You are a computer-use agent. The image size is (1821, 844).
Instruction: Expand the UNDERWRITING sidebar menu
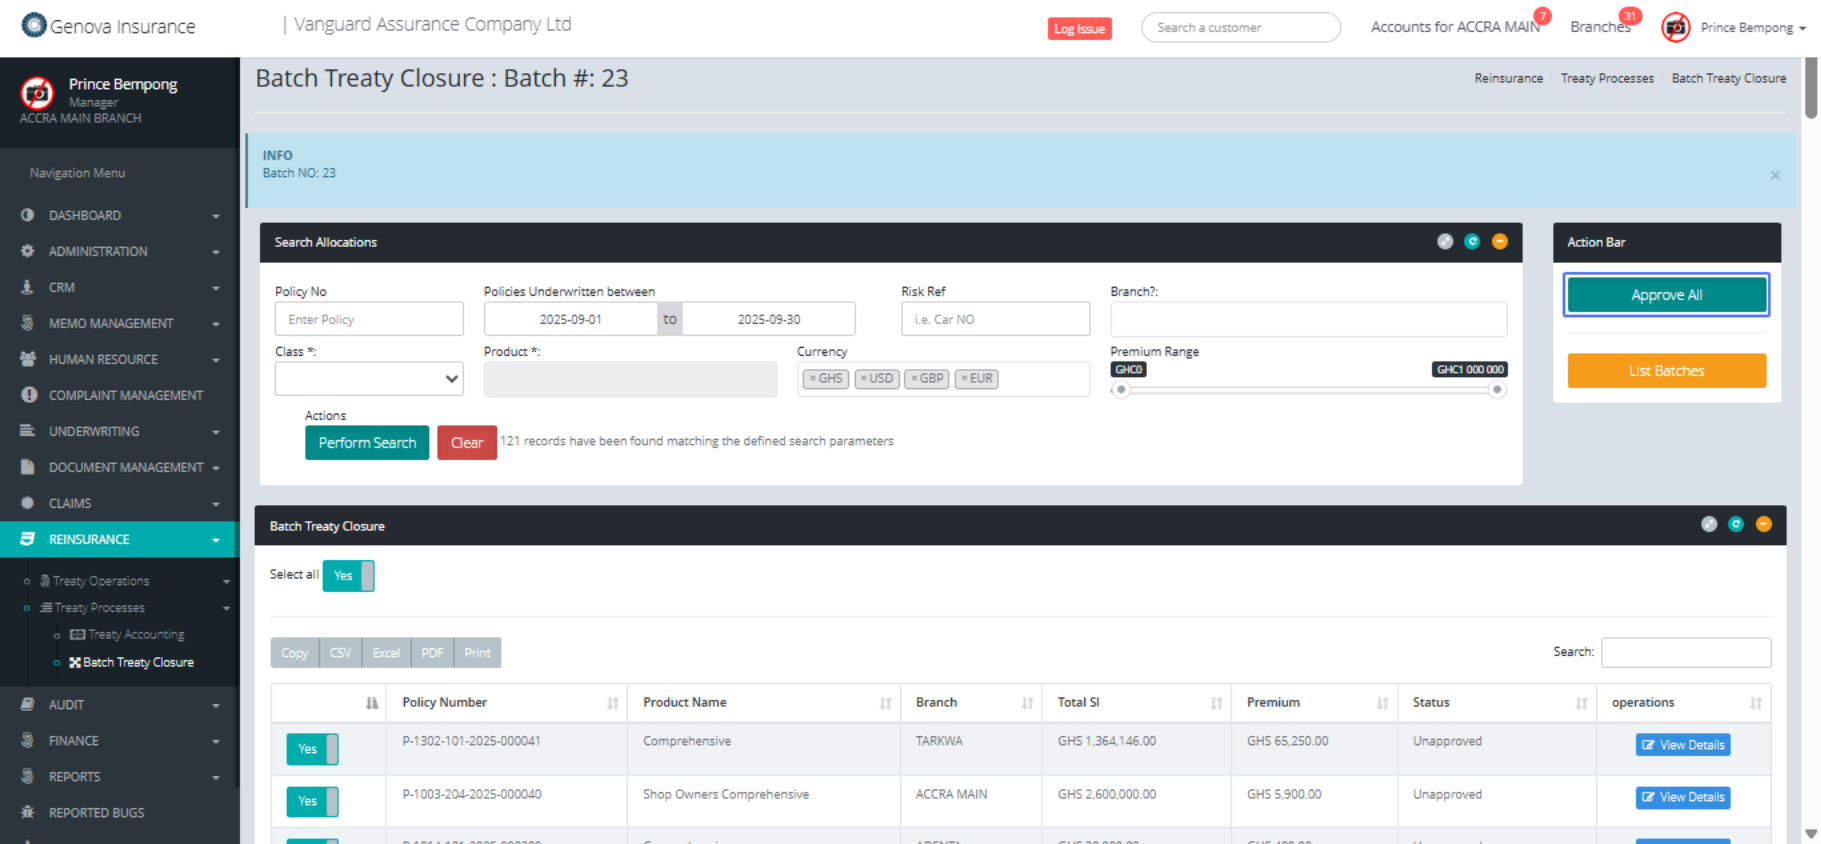point(119,431)
